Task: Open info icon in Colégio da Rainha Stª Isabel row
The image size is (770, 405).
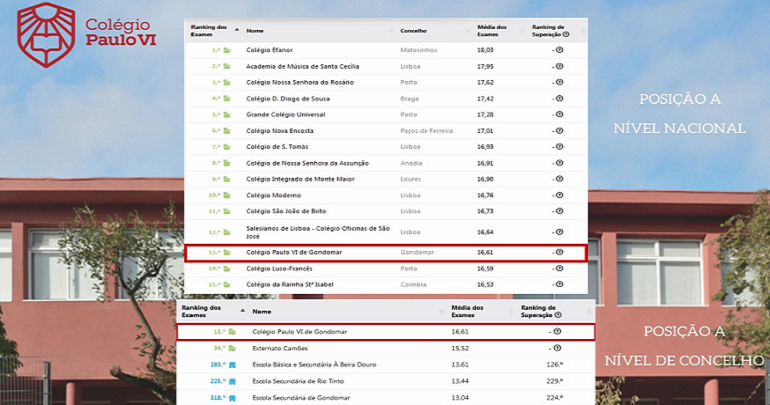Action: (x=559, y=284)
